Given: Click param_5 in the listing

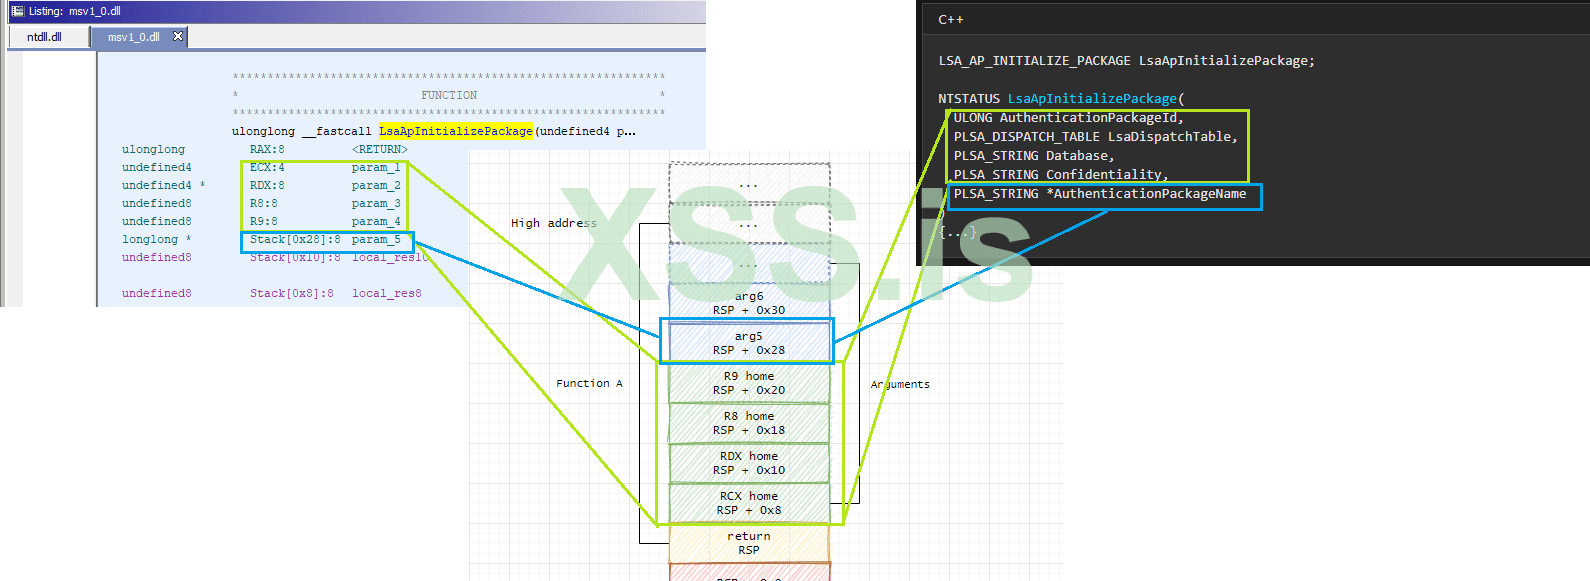Looking at the screenshot, I should (x=376, y=239).
